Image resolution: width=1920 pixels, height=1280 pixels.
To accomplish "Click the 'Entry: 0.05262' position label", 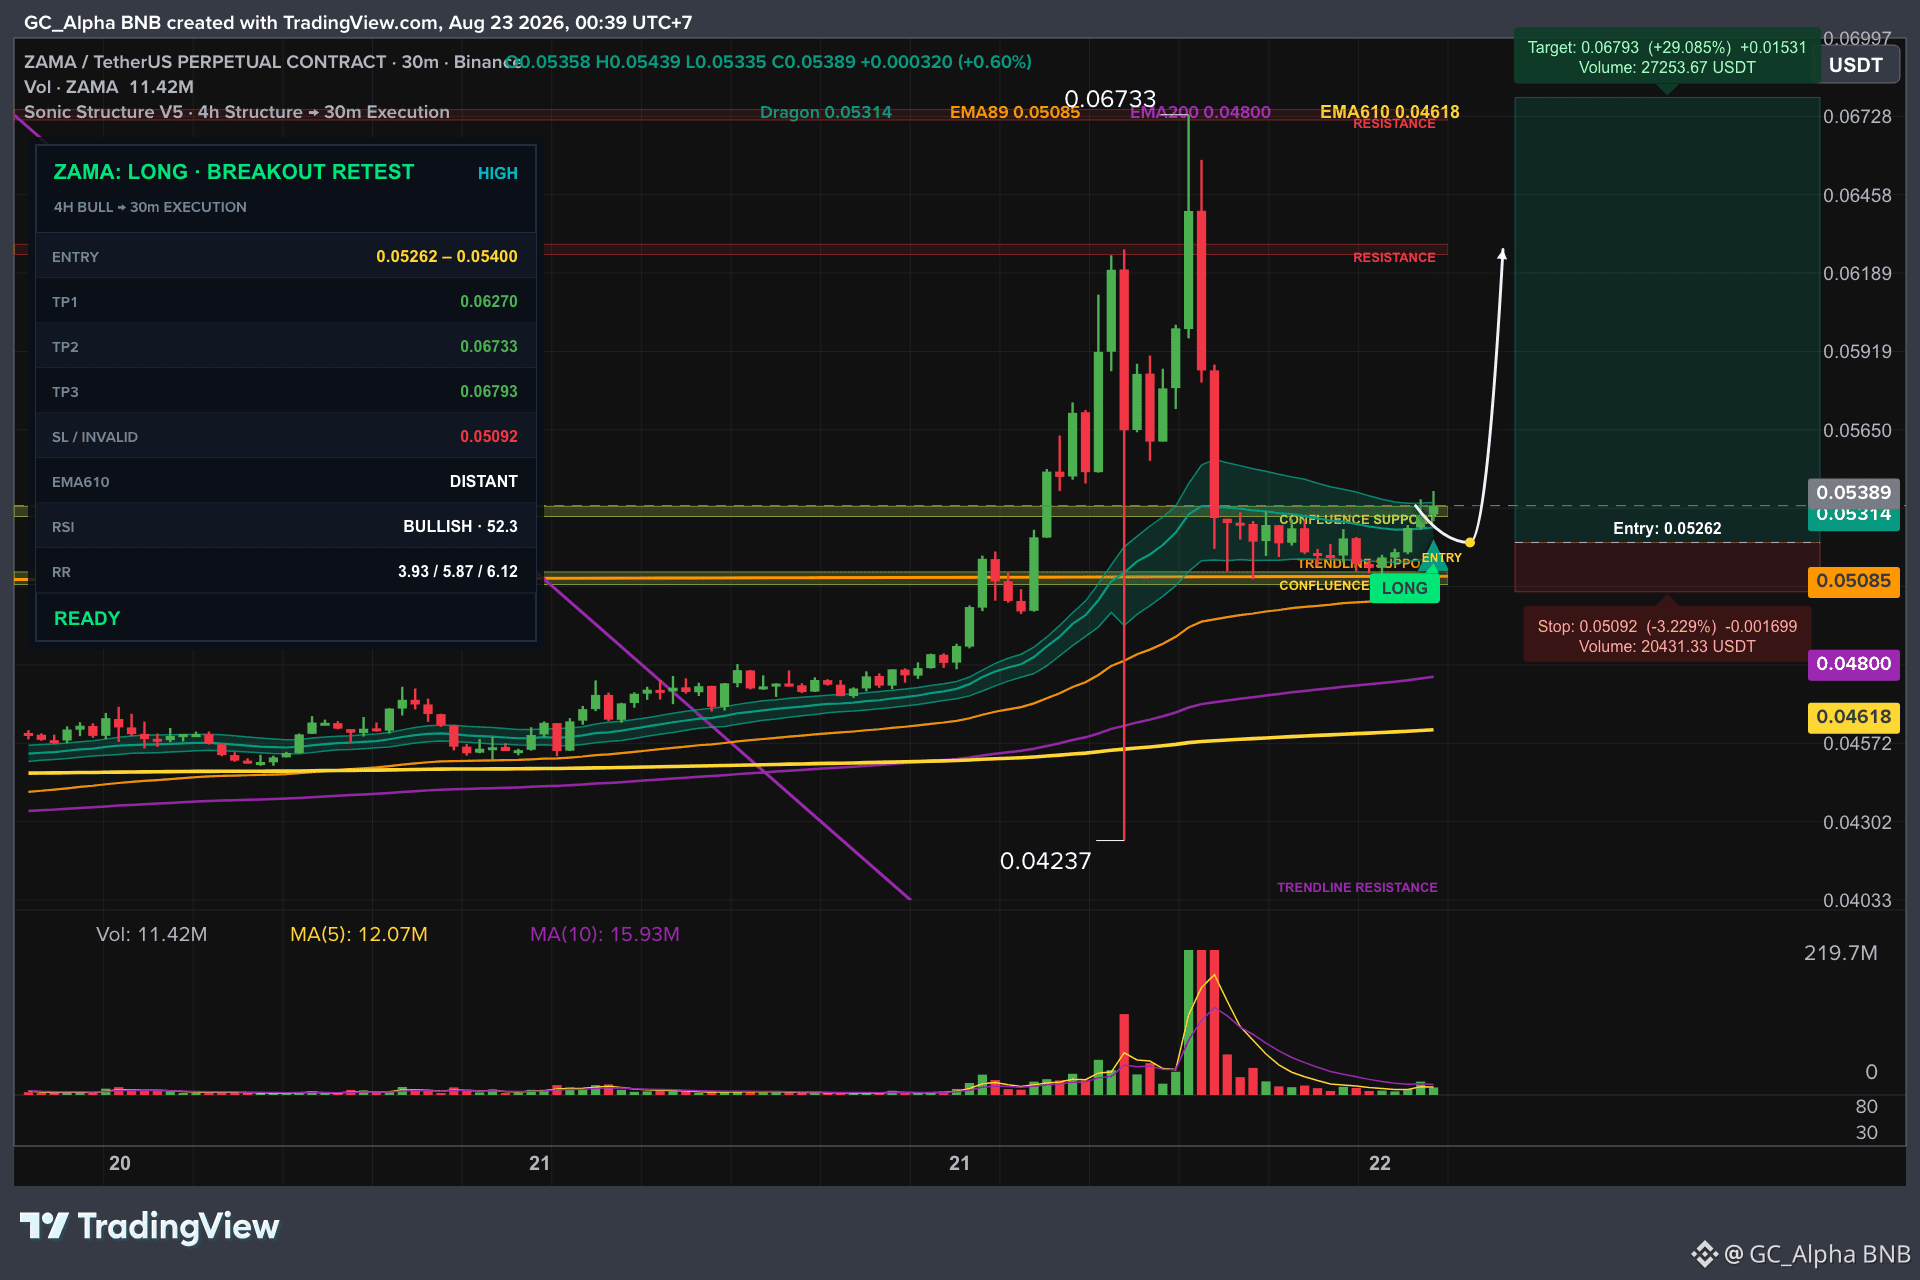I will (1667, 528).
